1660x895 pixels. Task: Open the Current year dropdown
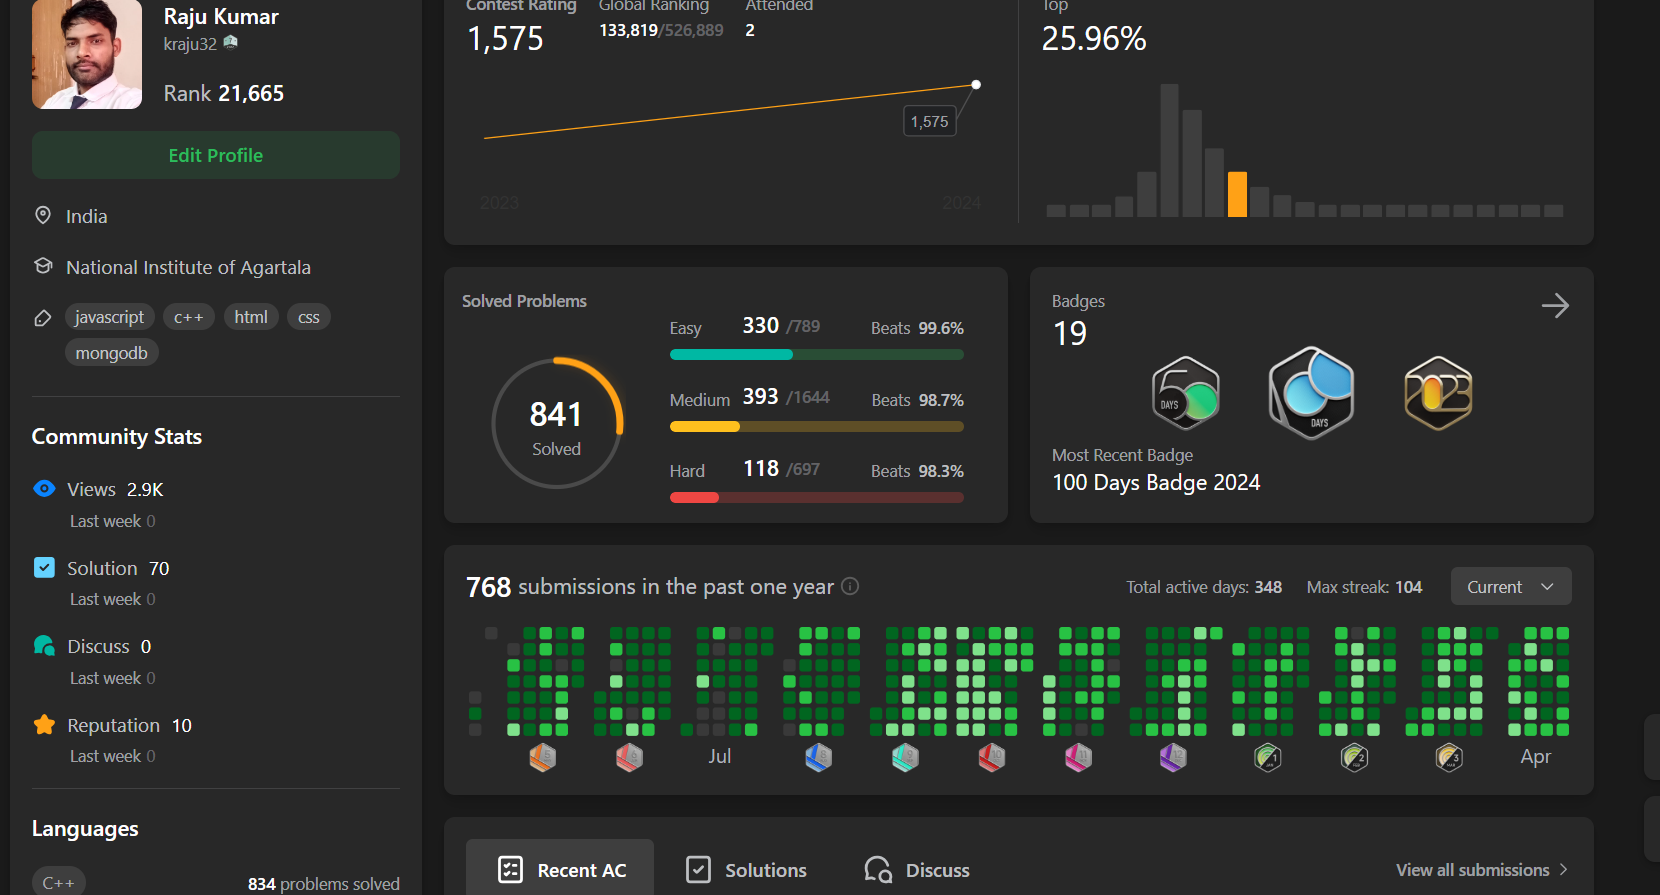pos(1510,587)
